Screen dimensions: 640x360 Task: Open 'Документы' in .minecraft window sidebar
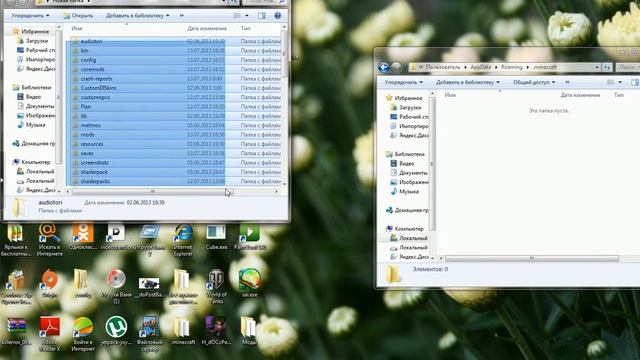[x=409, y=173]
